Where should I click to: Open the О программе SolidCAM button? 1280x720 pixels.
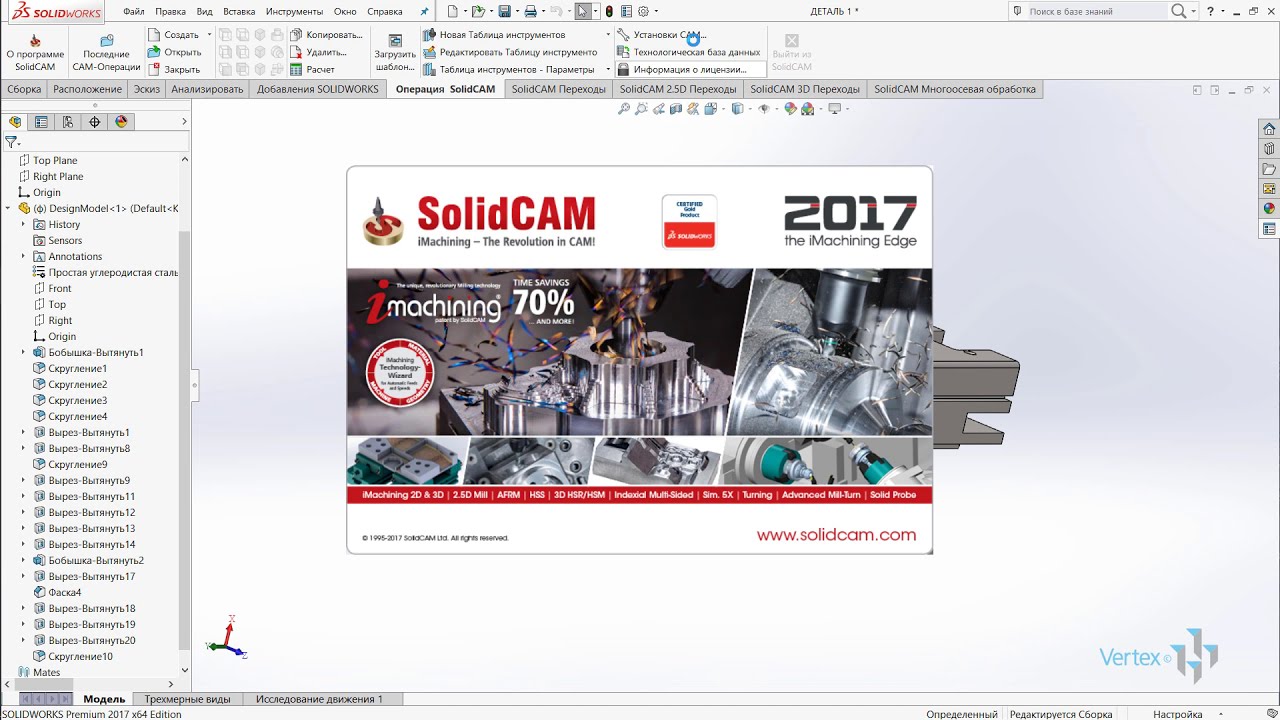pos(35,52)
